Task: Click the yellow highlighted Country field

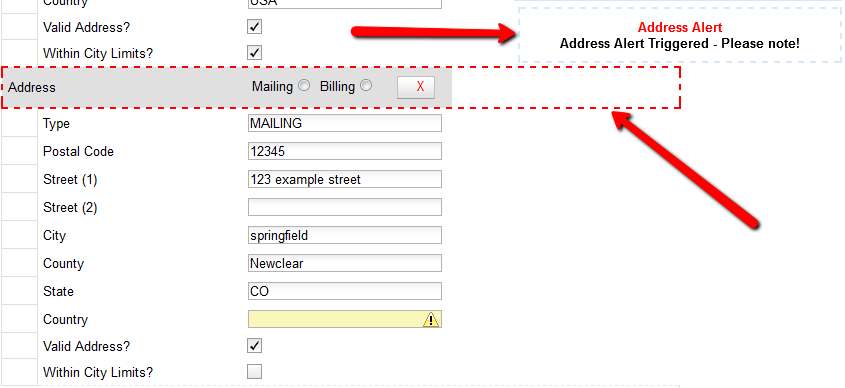Action: coord(345,320)
